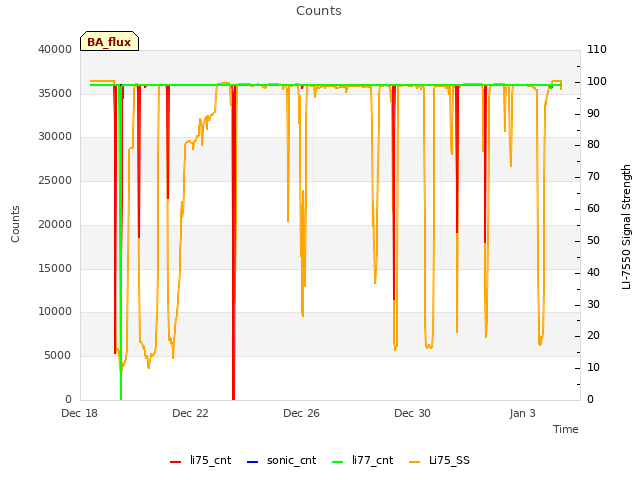Click the 30 right-axis tick label
Viewport: 640px width, 480px height.
point(593,304)
